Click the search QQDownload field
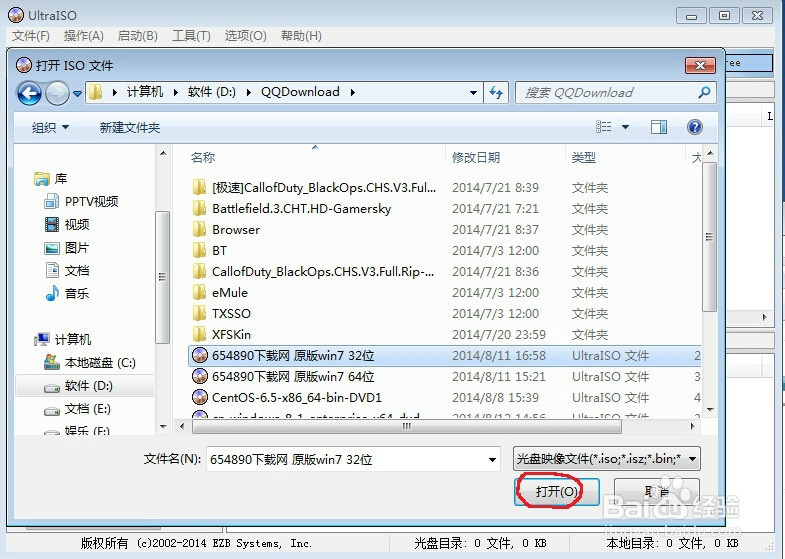 pos(615,93)
